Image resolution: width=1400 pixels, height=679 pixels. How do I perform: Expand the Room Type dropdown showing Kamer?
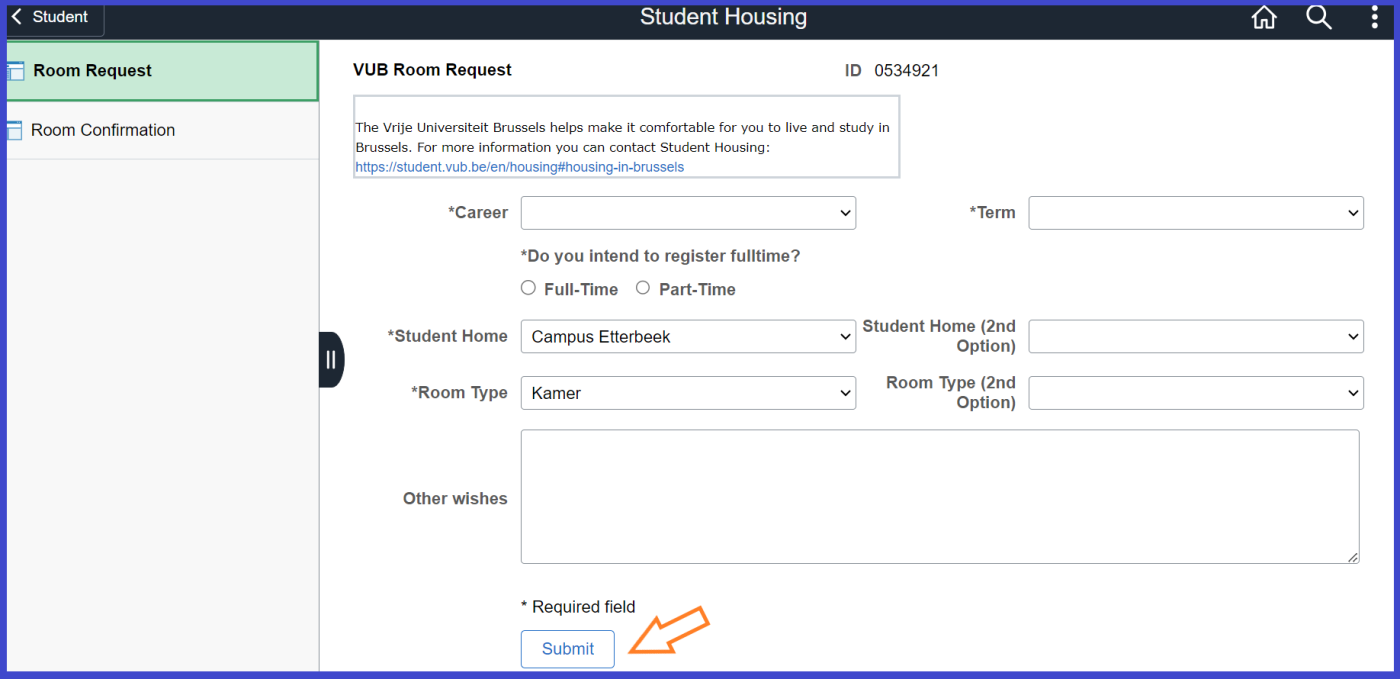pyautogui.click(x=688, y=393)
